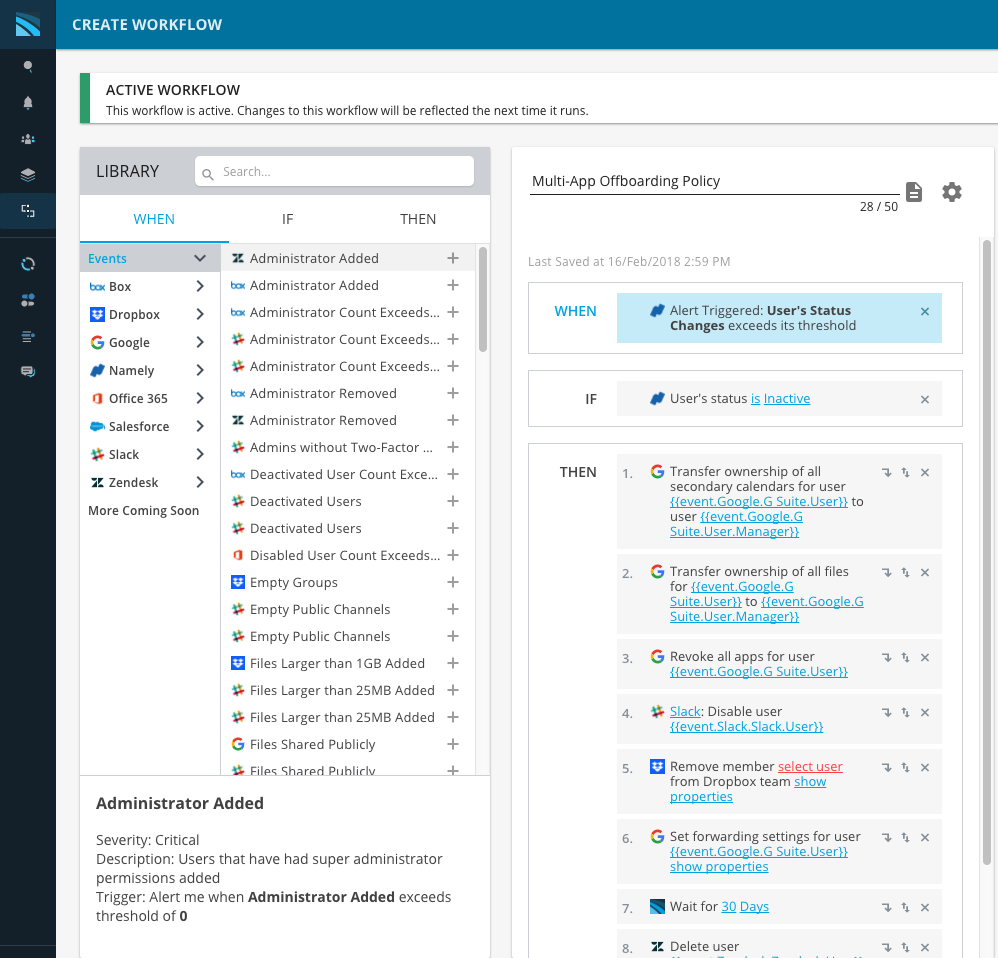This screenshot has width=998, height=958.
Task: Open the users icon in sidebar
Action: click(x=28, y=139)
